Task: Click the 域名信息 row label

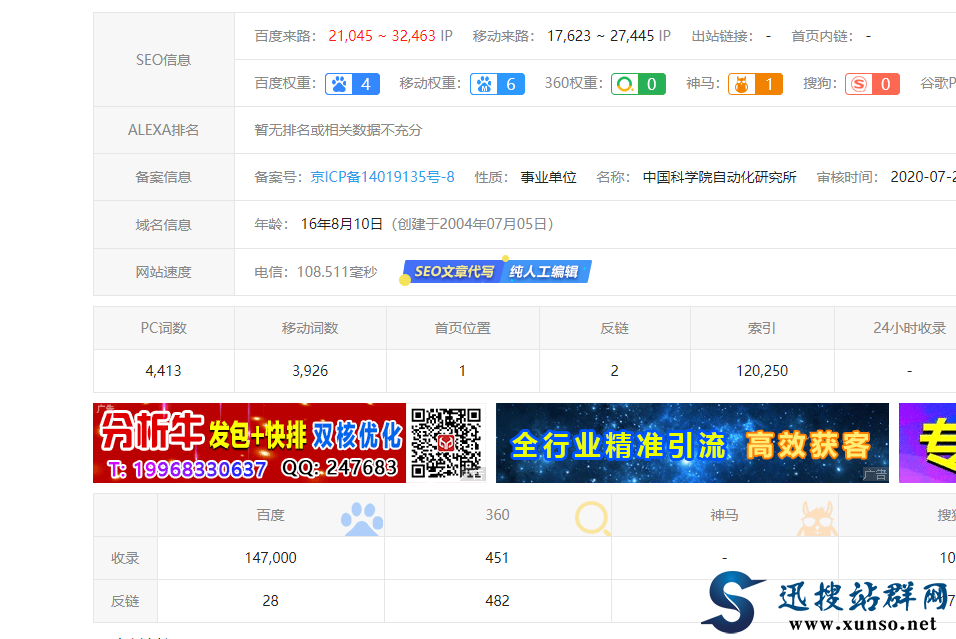Action: coord(163,225)
